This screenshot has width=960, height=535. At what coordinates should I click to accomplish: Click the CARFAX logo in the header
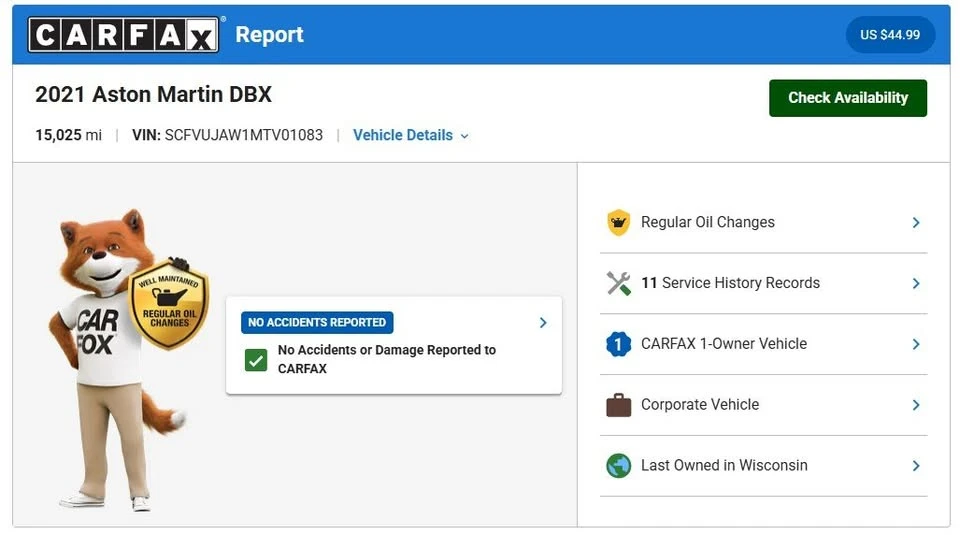pyautogui.click(x=123, y=35)
